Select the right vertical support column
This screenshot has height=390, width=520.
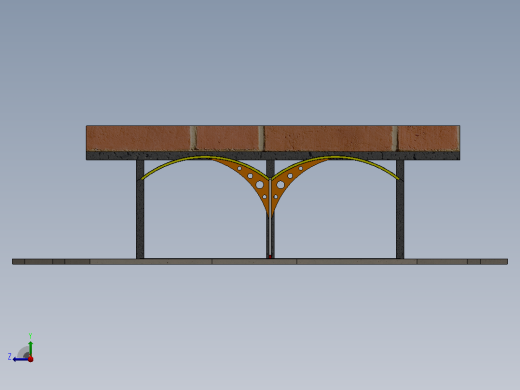point(400,209)
